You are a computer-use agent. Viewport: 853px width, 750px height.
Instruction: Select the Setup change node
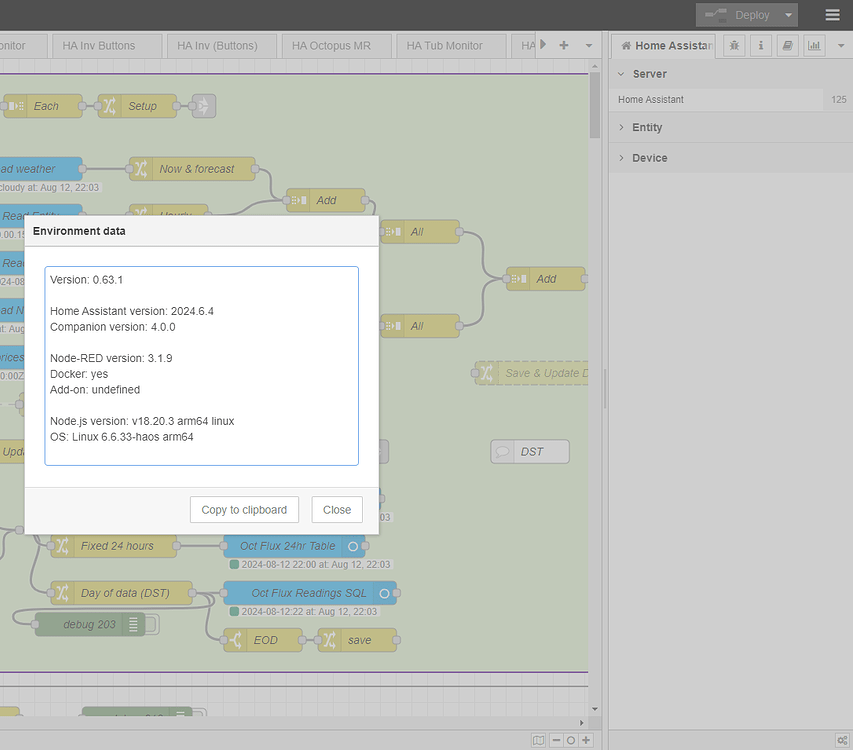tap(137, 106)
